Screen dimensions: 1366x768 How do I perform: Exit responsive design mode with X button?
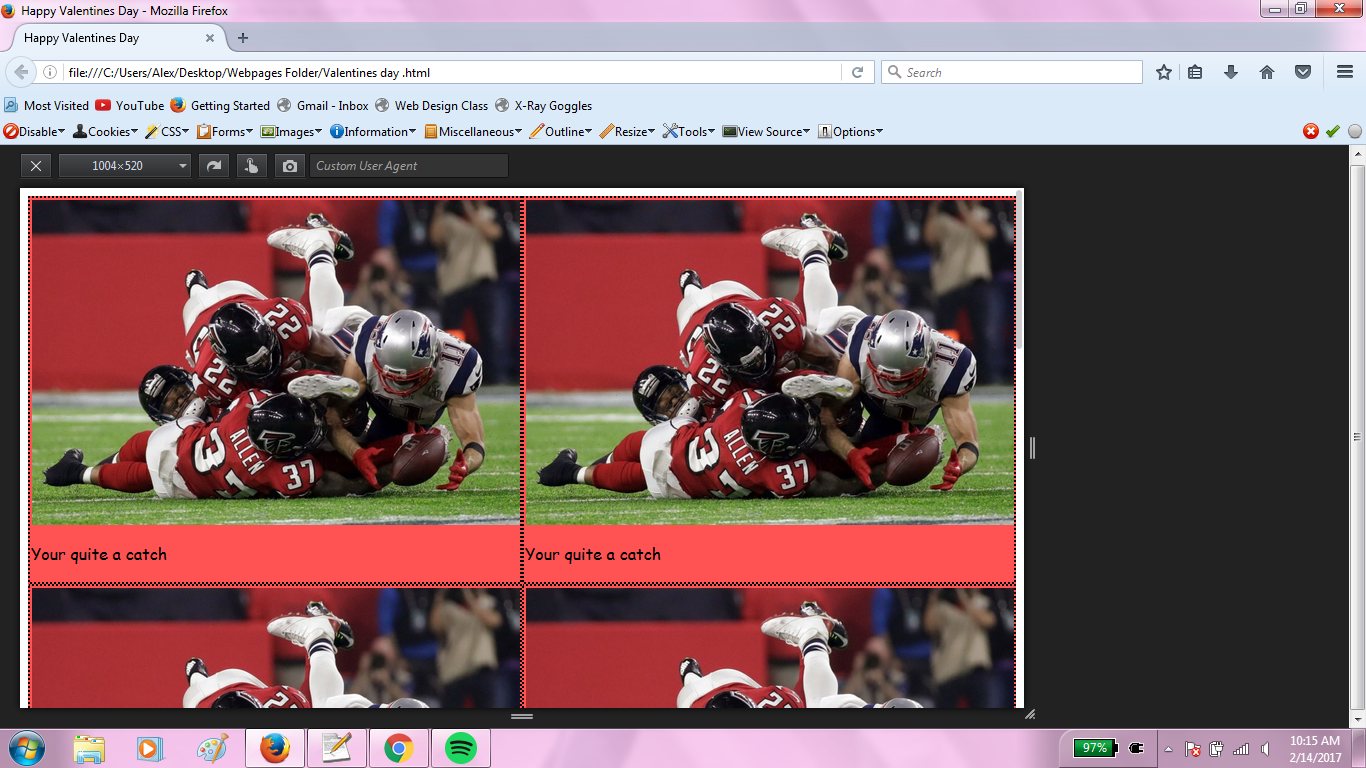[x=36, y=166]
